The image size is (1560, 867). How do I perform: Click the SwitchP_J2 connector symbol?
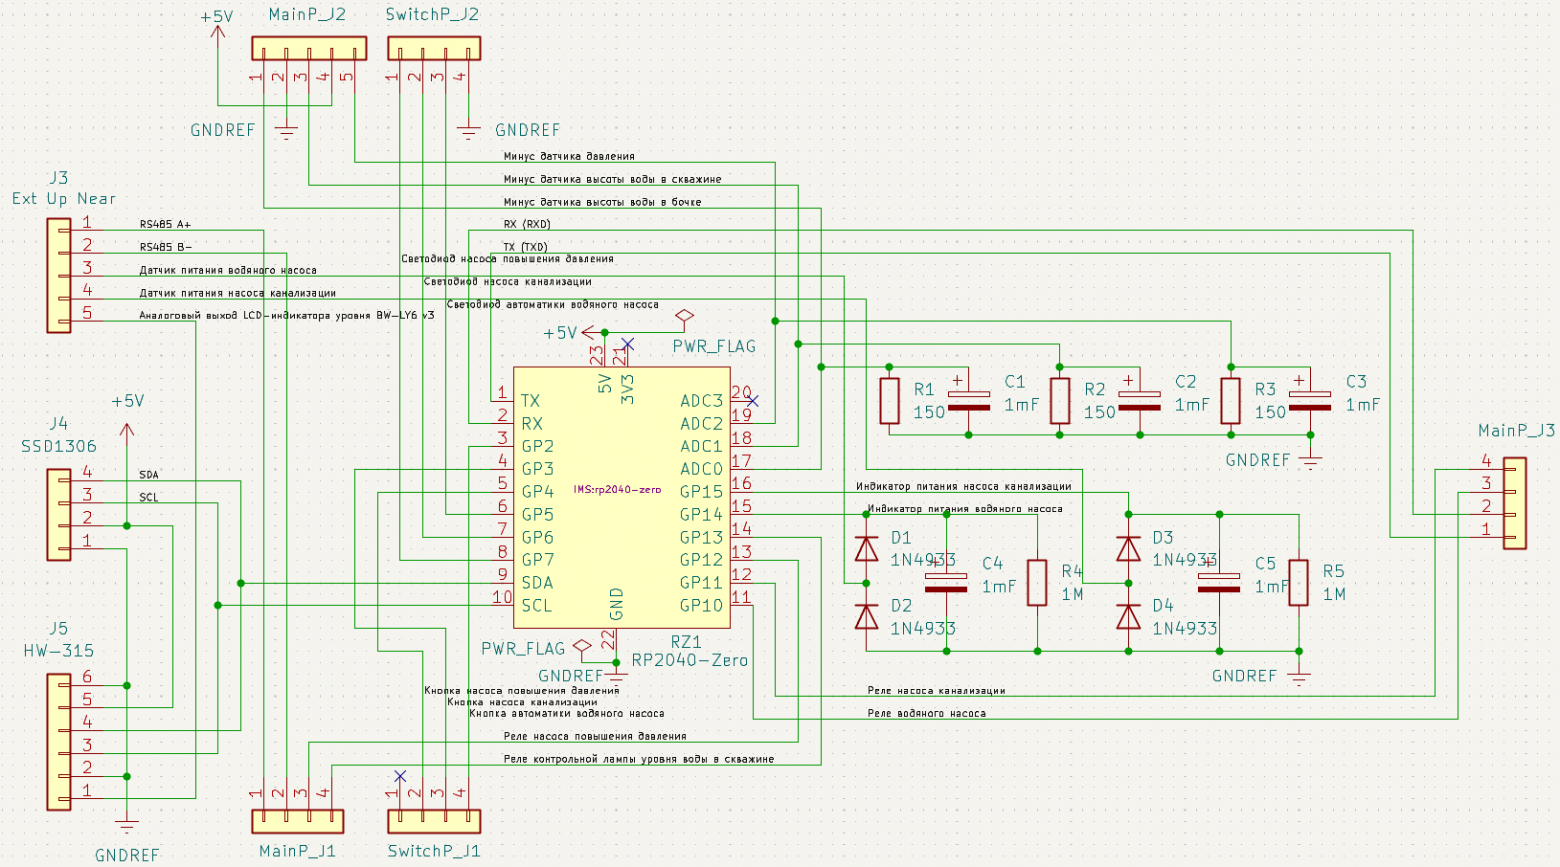[434, 48]
